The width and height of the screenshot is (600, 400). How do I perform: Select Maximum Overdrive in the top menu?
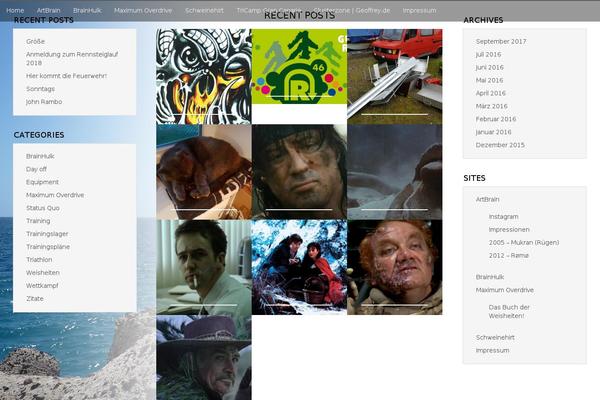point(143,10)
